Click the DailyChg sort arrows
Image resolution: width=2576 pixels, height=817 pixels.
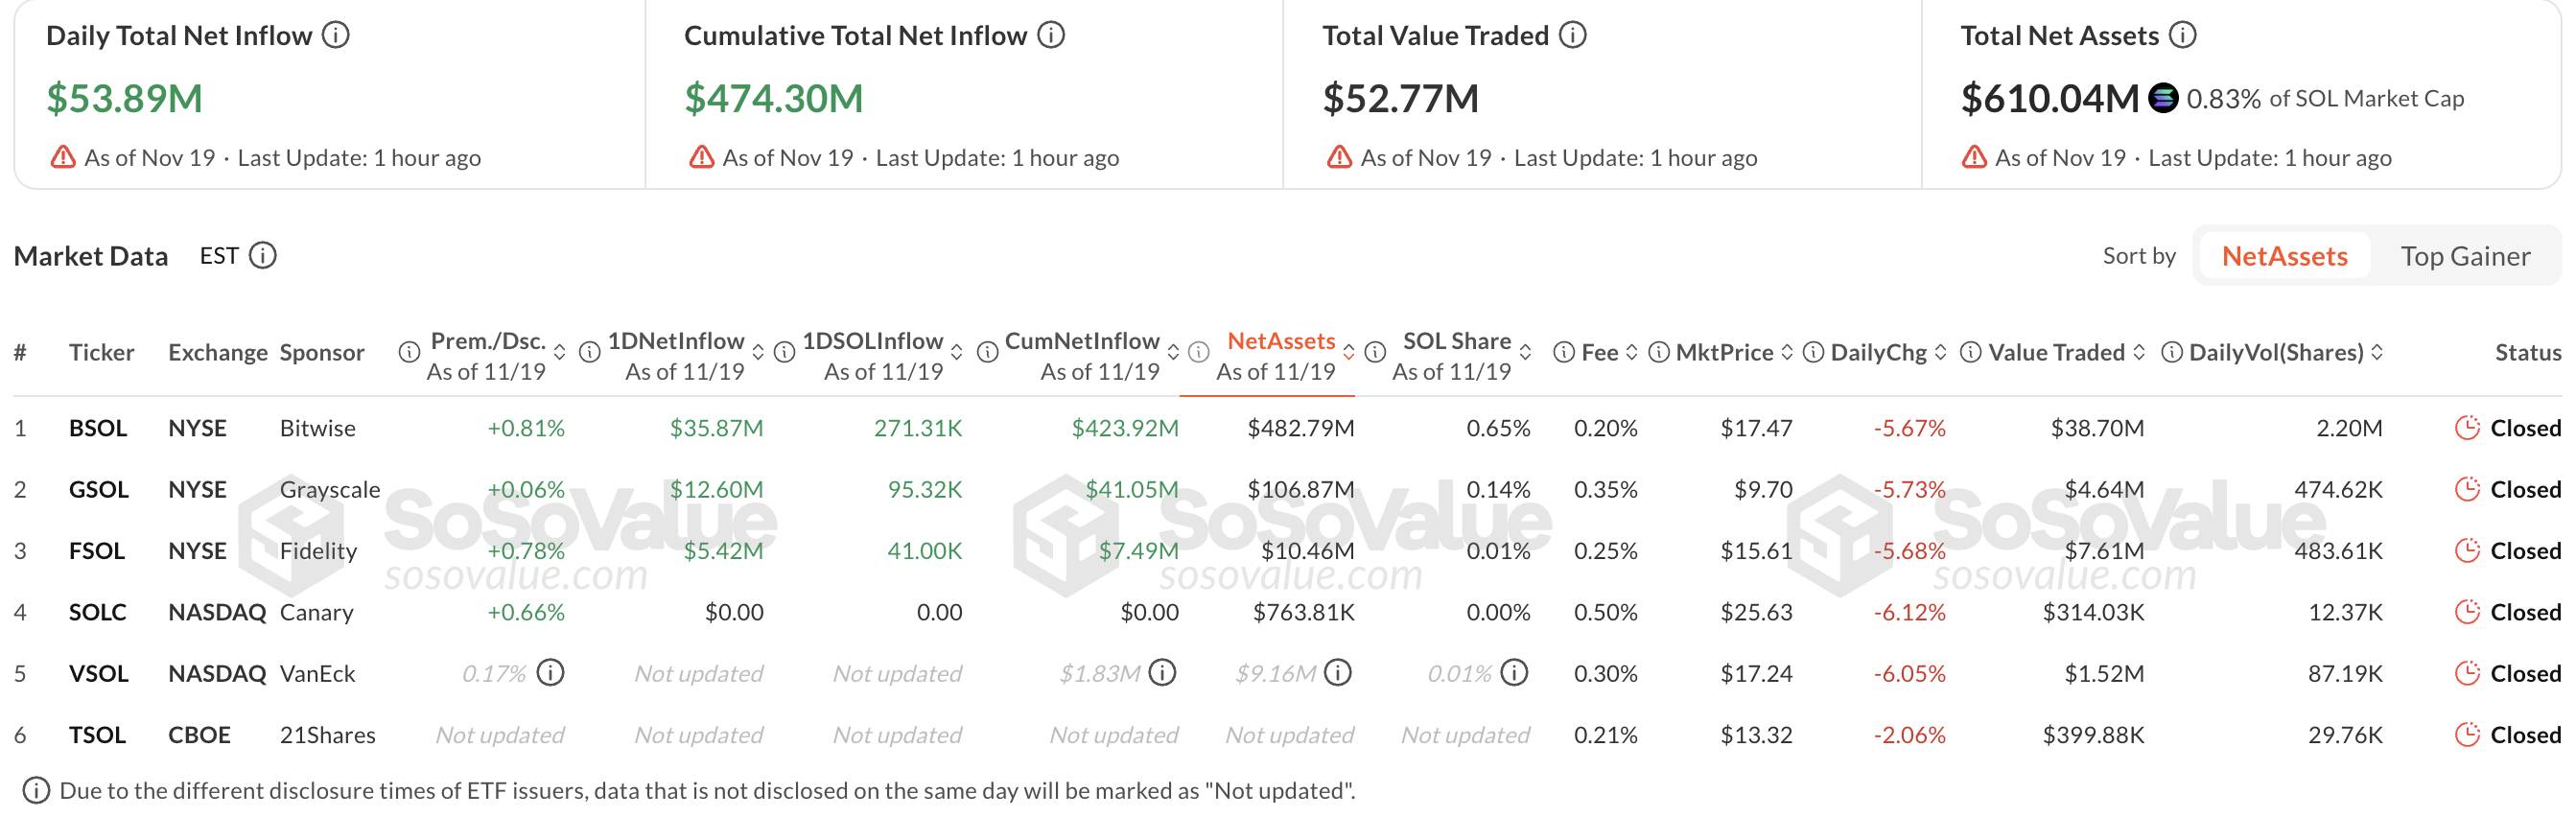tap(1941, 352)
